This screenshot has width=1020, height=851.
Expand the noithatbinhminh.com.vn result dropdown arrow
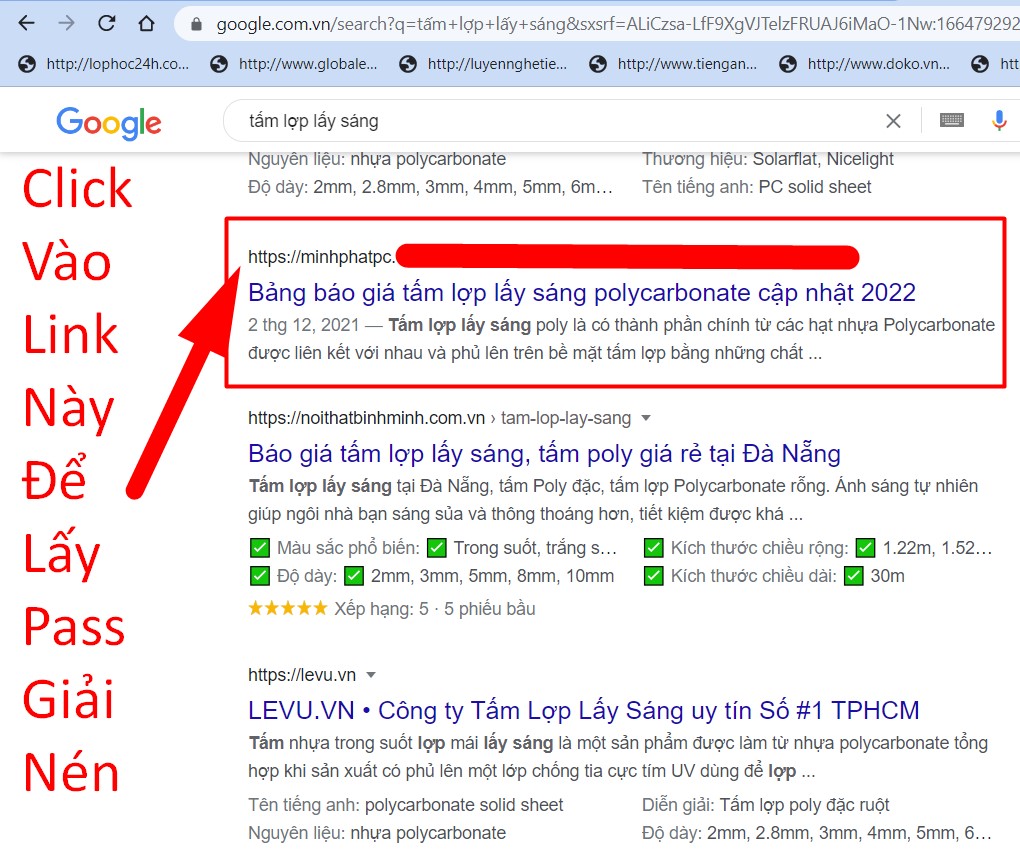coord(646,418)
